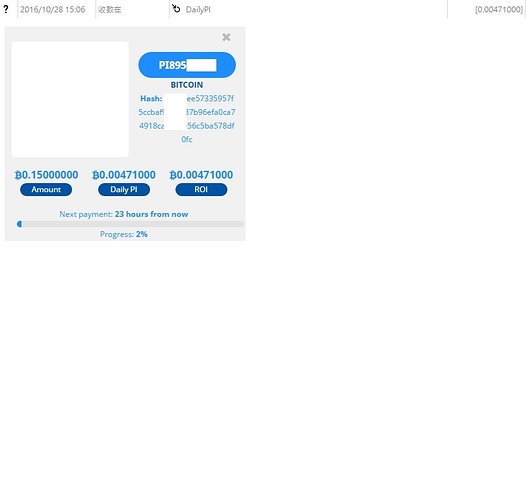This screenshot has width=526, height=500.
Task: Close the PI895 details panel
Action: (226, 37)
